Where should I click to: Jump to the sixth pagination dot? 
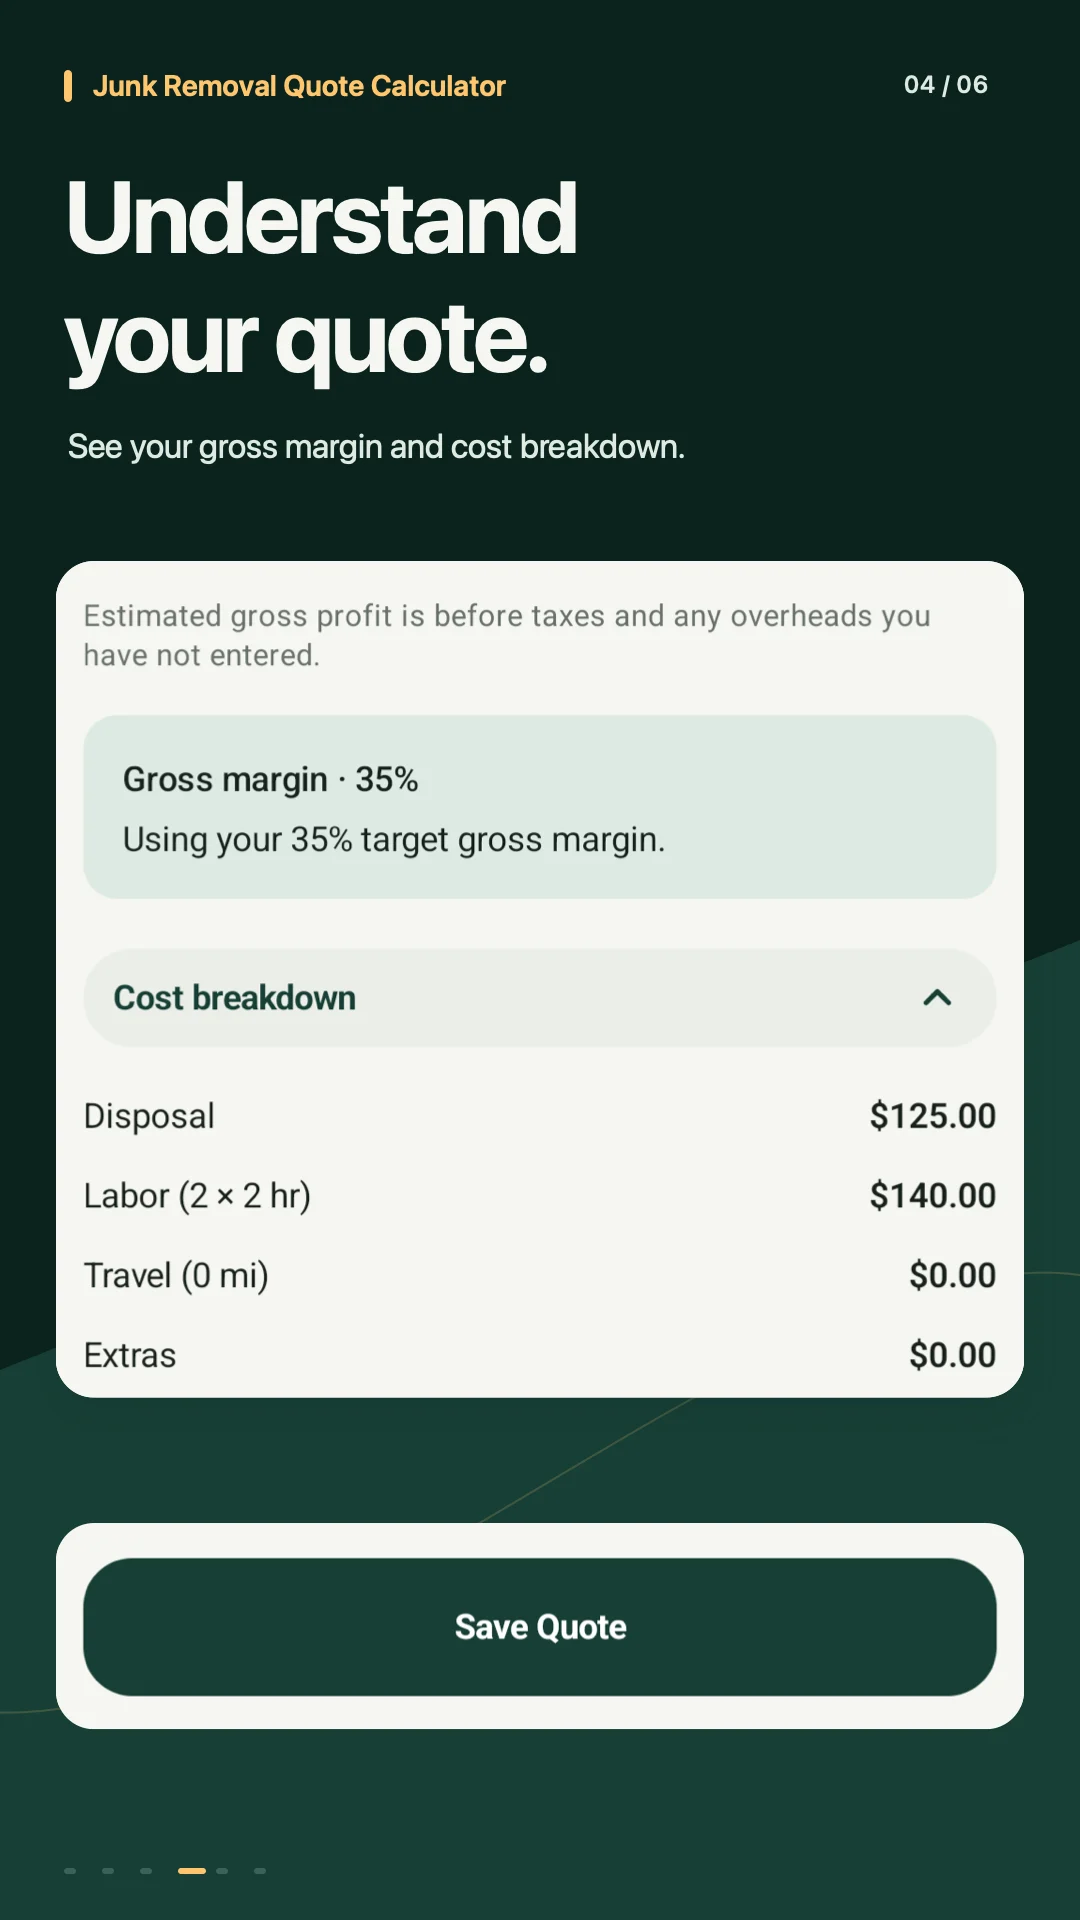[x=260, y=1871]
